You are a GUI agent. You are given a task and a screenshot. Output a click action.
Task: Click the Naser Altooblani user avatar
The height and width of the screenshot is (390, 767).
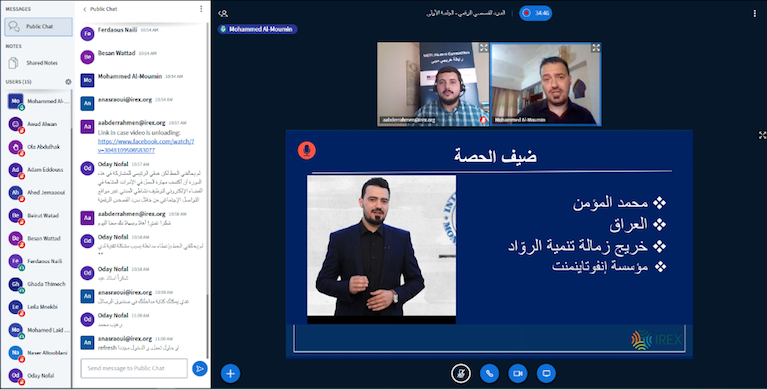pos(16,352)
